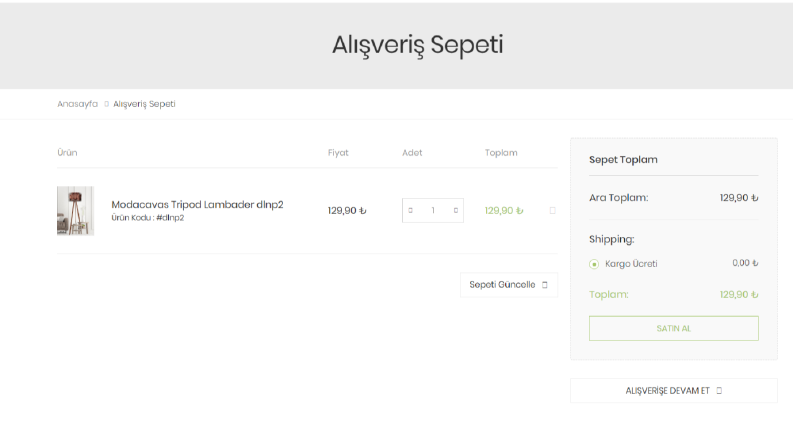Click the Ürün Kodu : #dlnp2 text
Image resolution: width=793 pixels, height=446 pixels.
click(x=148, y=218)
